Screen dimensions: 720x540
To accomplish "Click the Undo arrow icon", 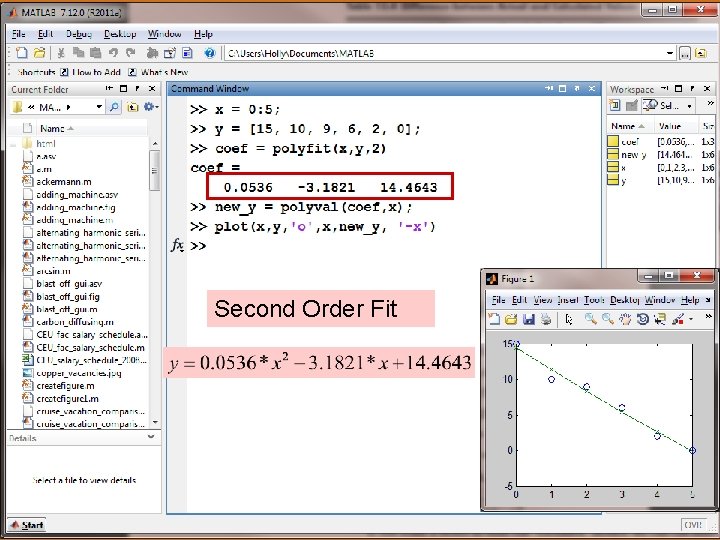I will [x=113, y=53].
